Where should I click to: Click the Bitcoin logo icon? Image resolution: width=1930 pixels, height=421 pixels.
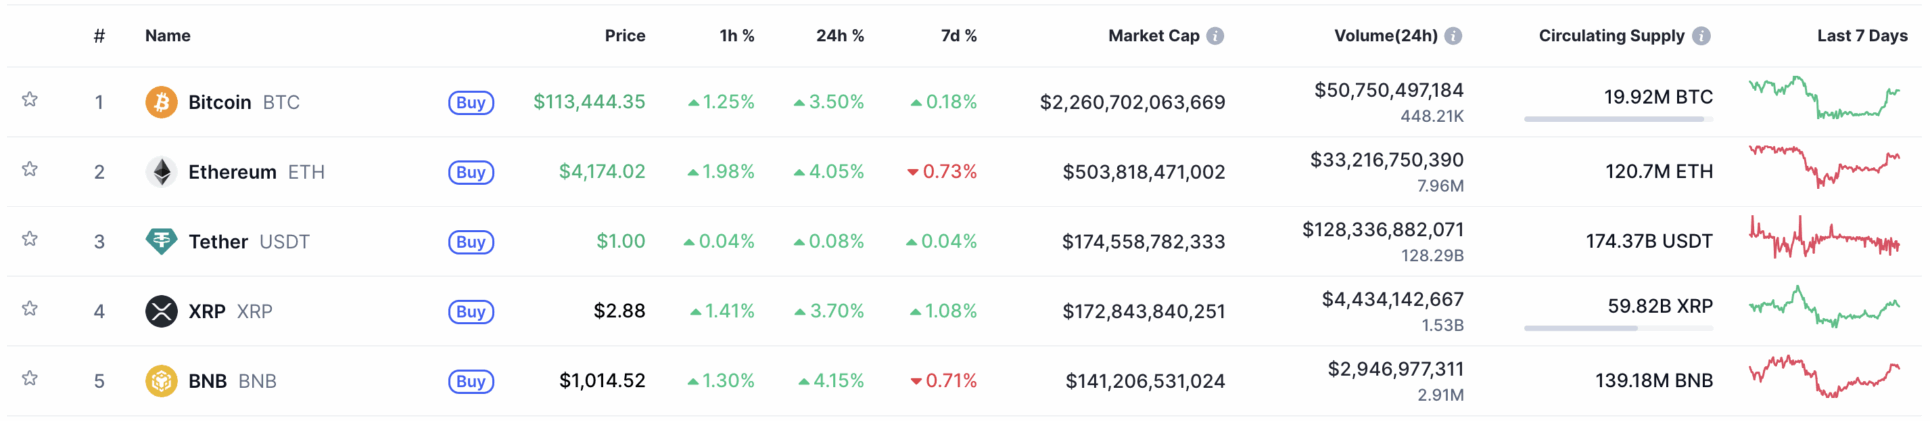[161, 102]
